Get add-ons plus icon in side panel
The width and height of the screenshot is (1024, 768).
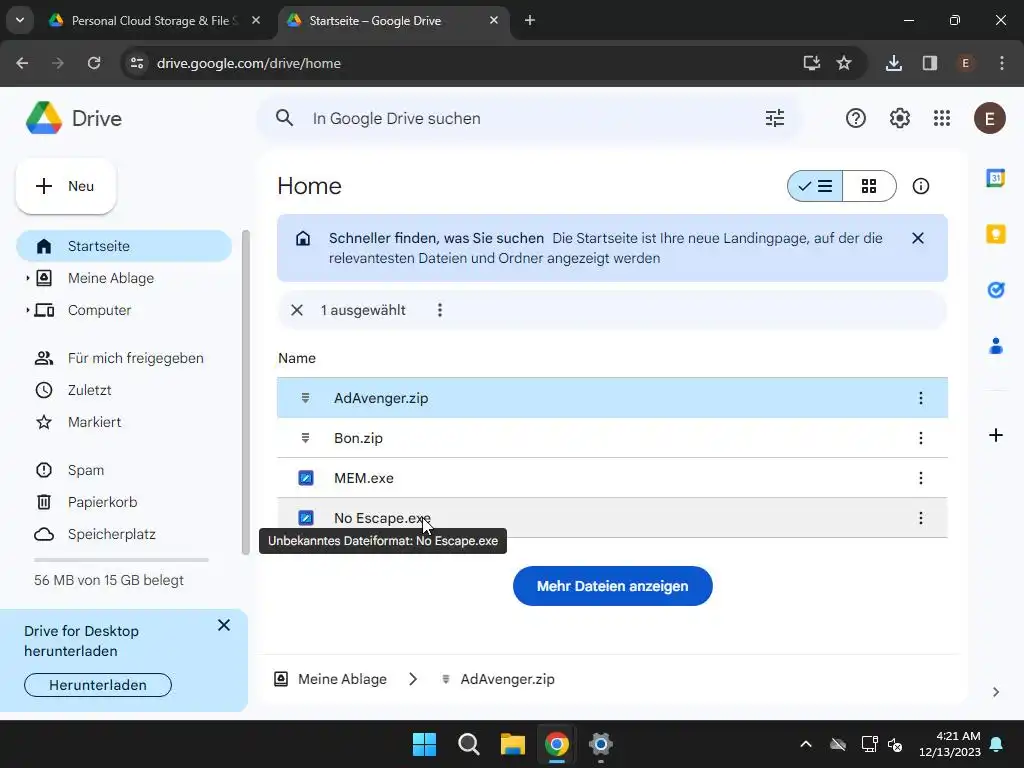(x=995, y=435)
